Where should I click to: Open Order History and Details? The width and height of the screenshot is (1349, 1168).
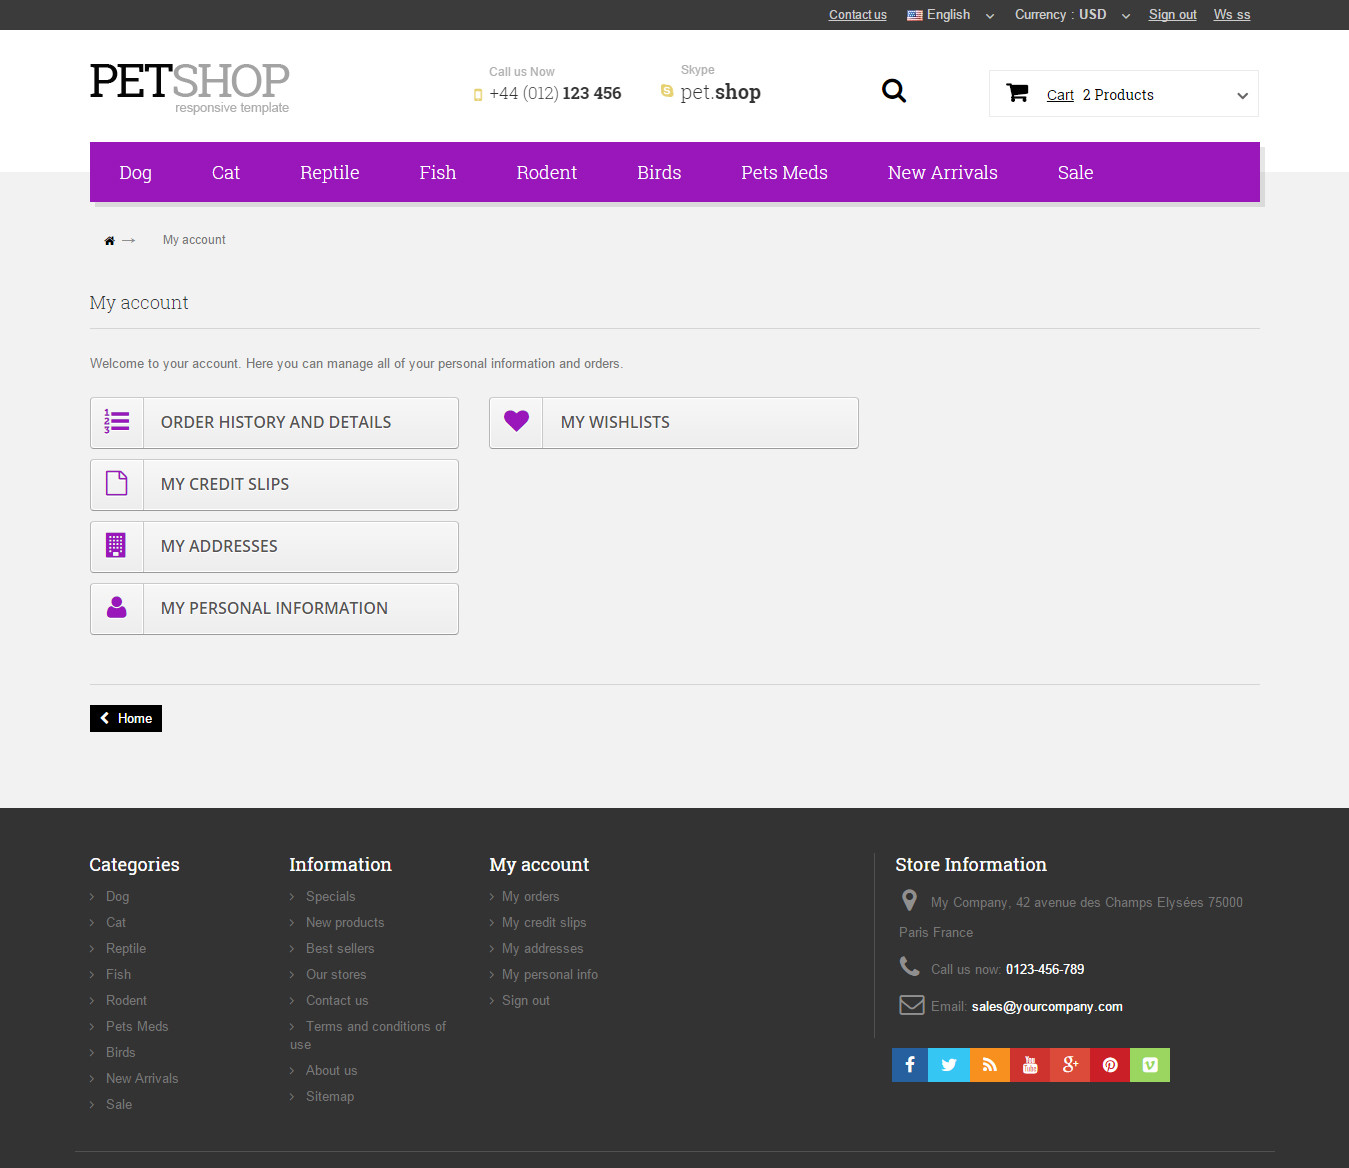click(x=275, y=423)
